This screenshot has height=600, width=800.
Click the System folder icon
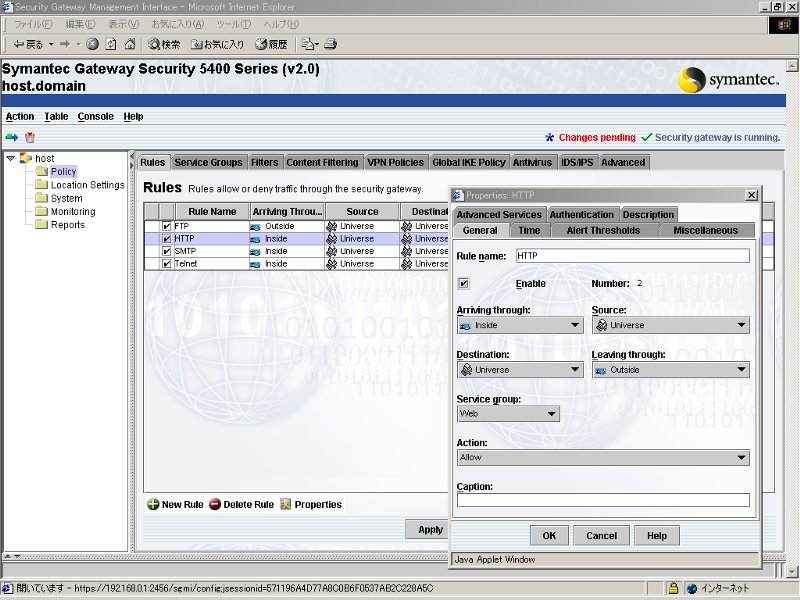tap(41, 198)
